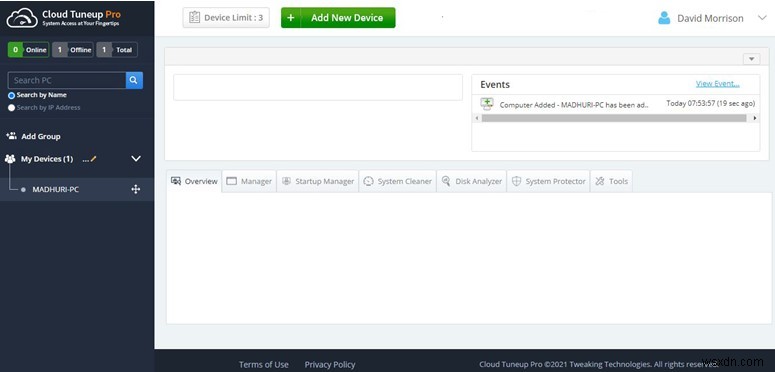Select MADHURI-PC in the device tree
Screen dimensions: 775x372
55,190
